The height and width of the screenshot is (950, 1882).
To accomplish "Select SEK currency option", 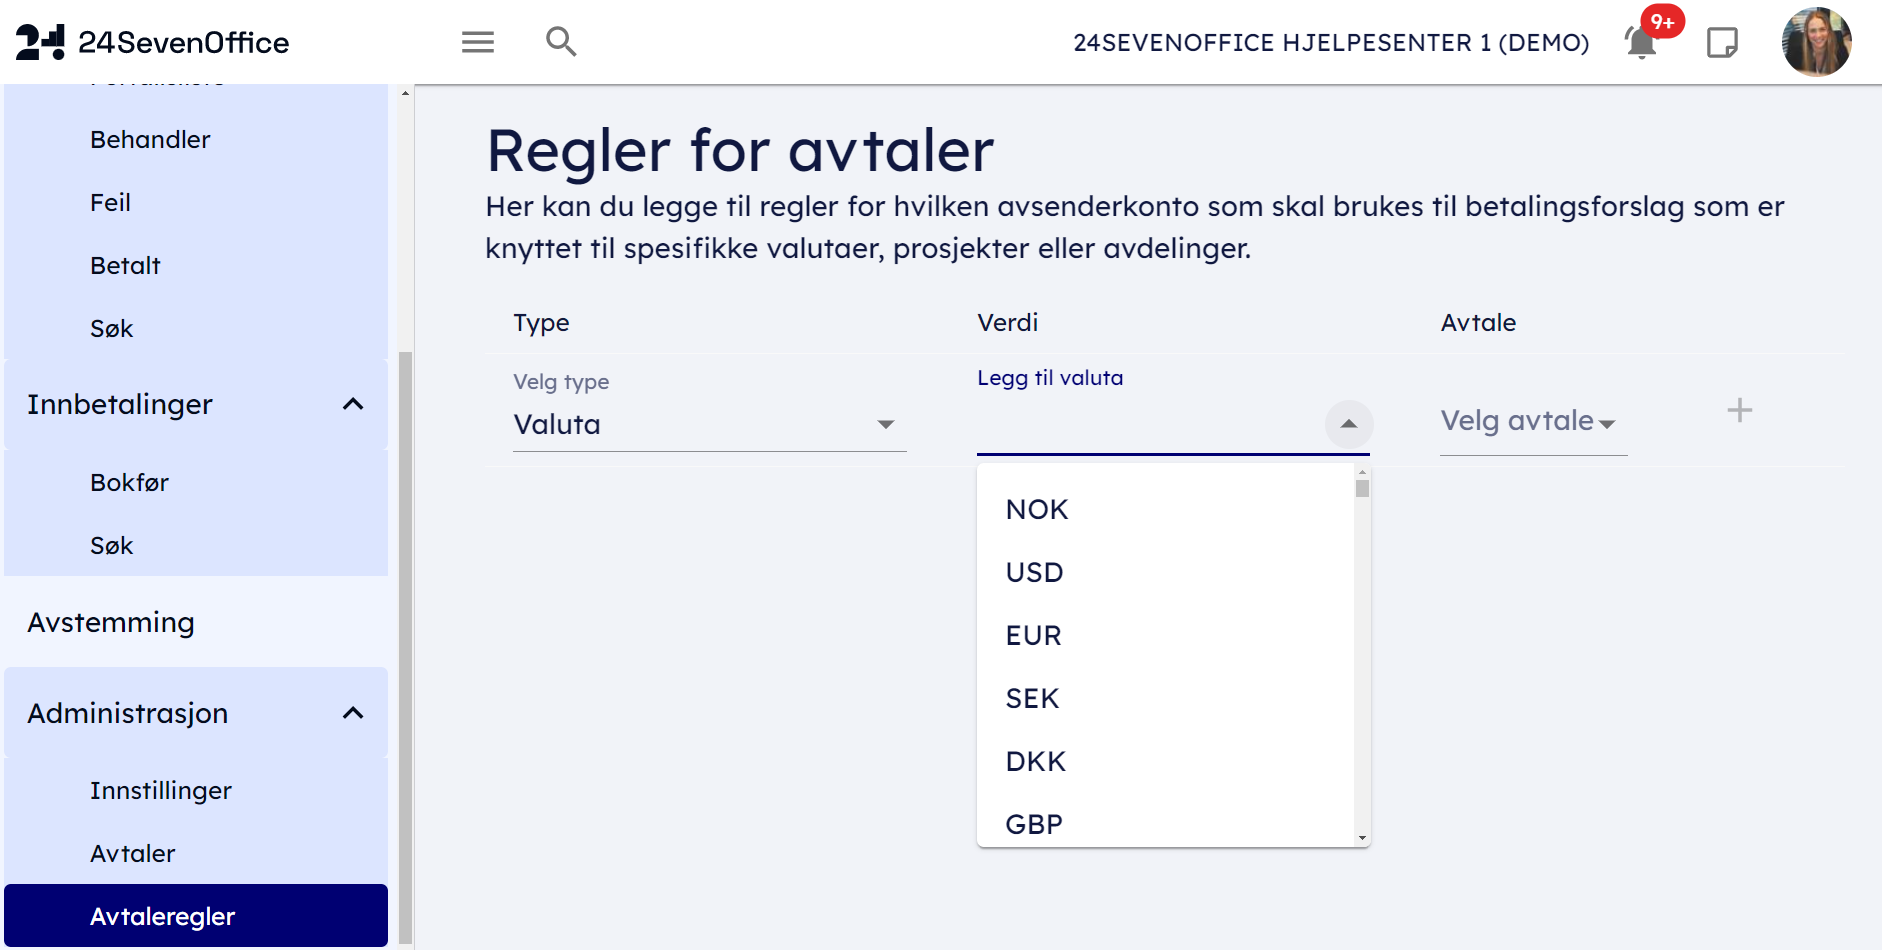I will coord(1032,699).
